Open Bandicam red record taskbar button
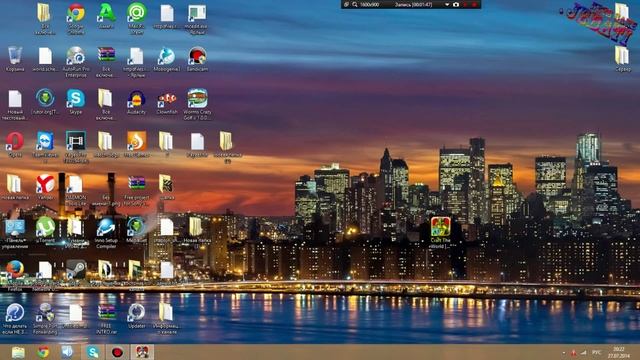Screen dimensions: 640x360 118,352
